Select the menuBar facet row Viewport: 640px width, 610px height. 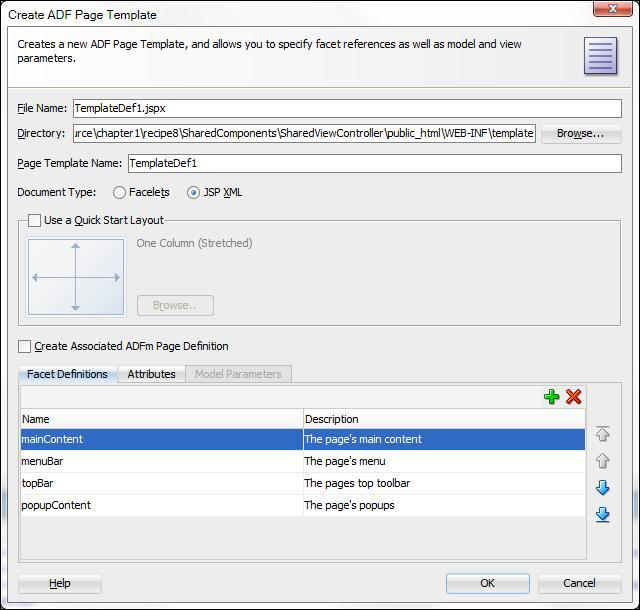(303, 461)
